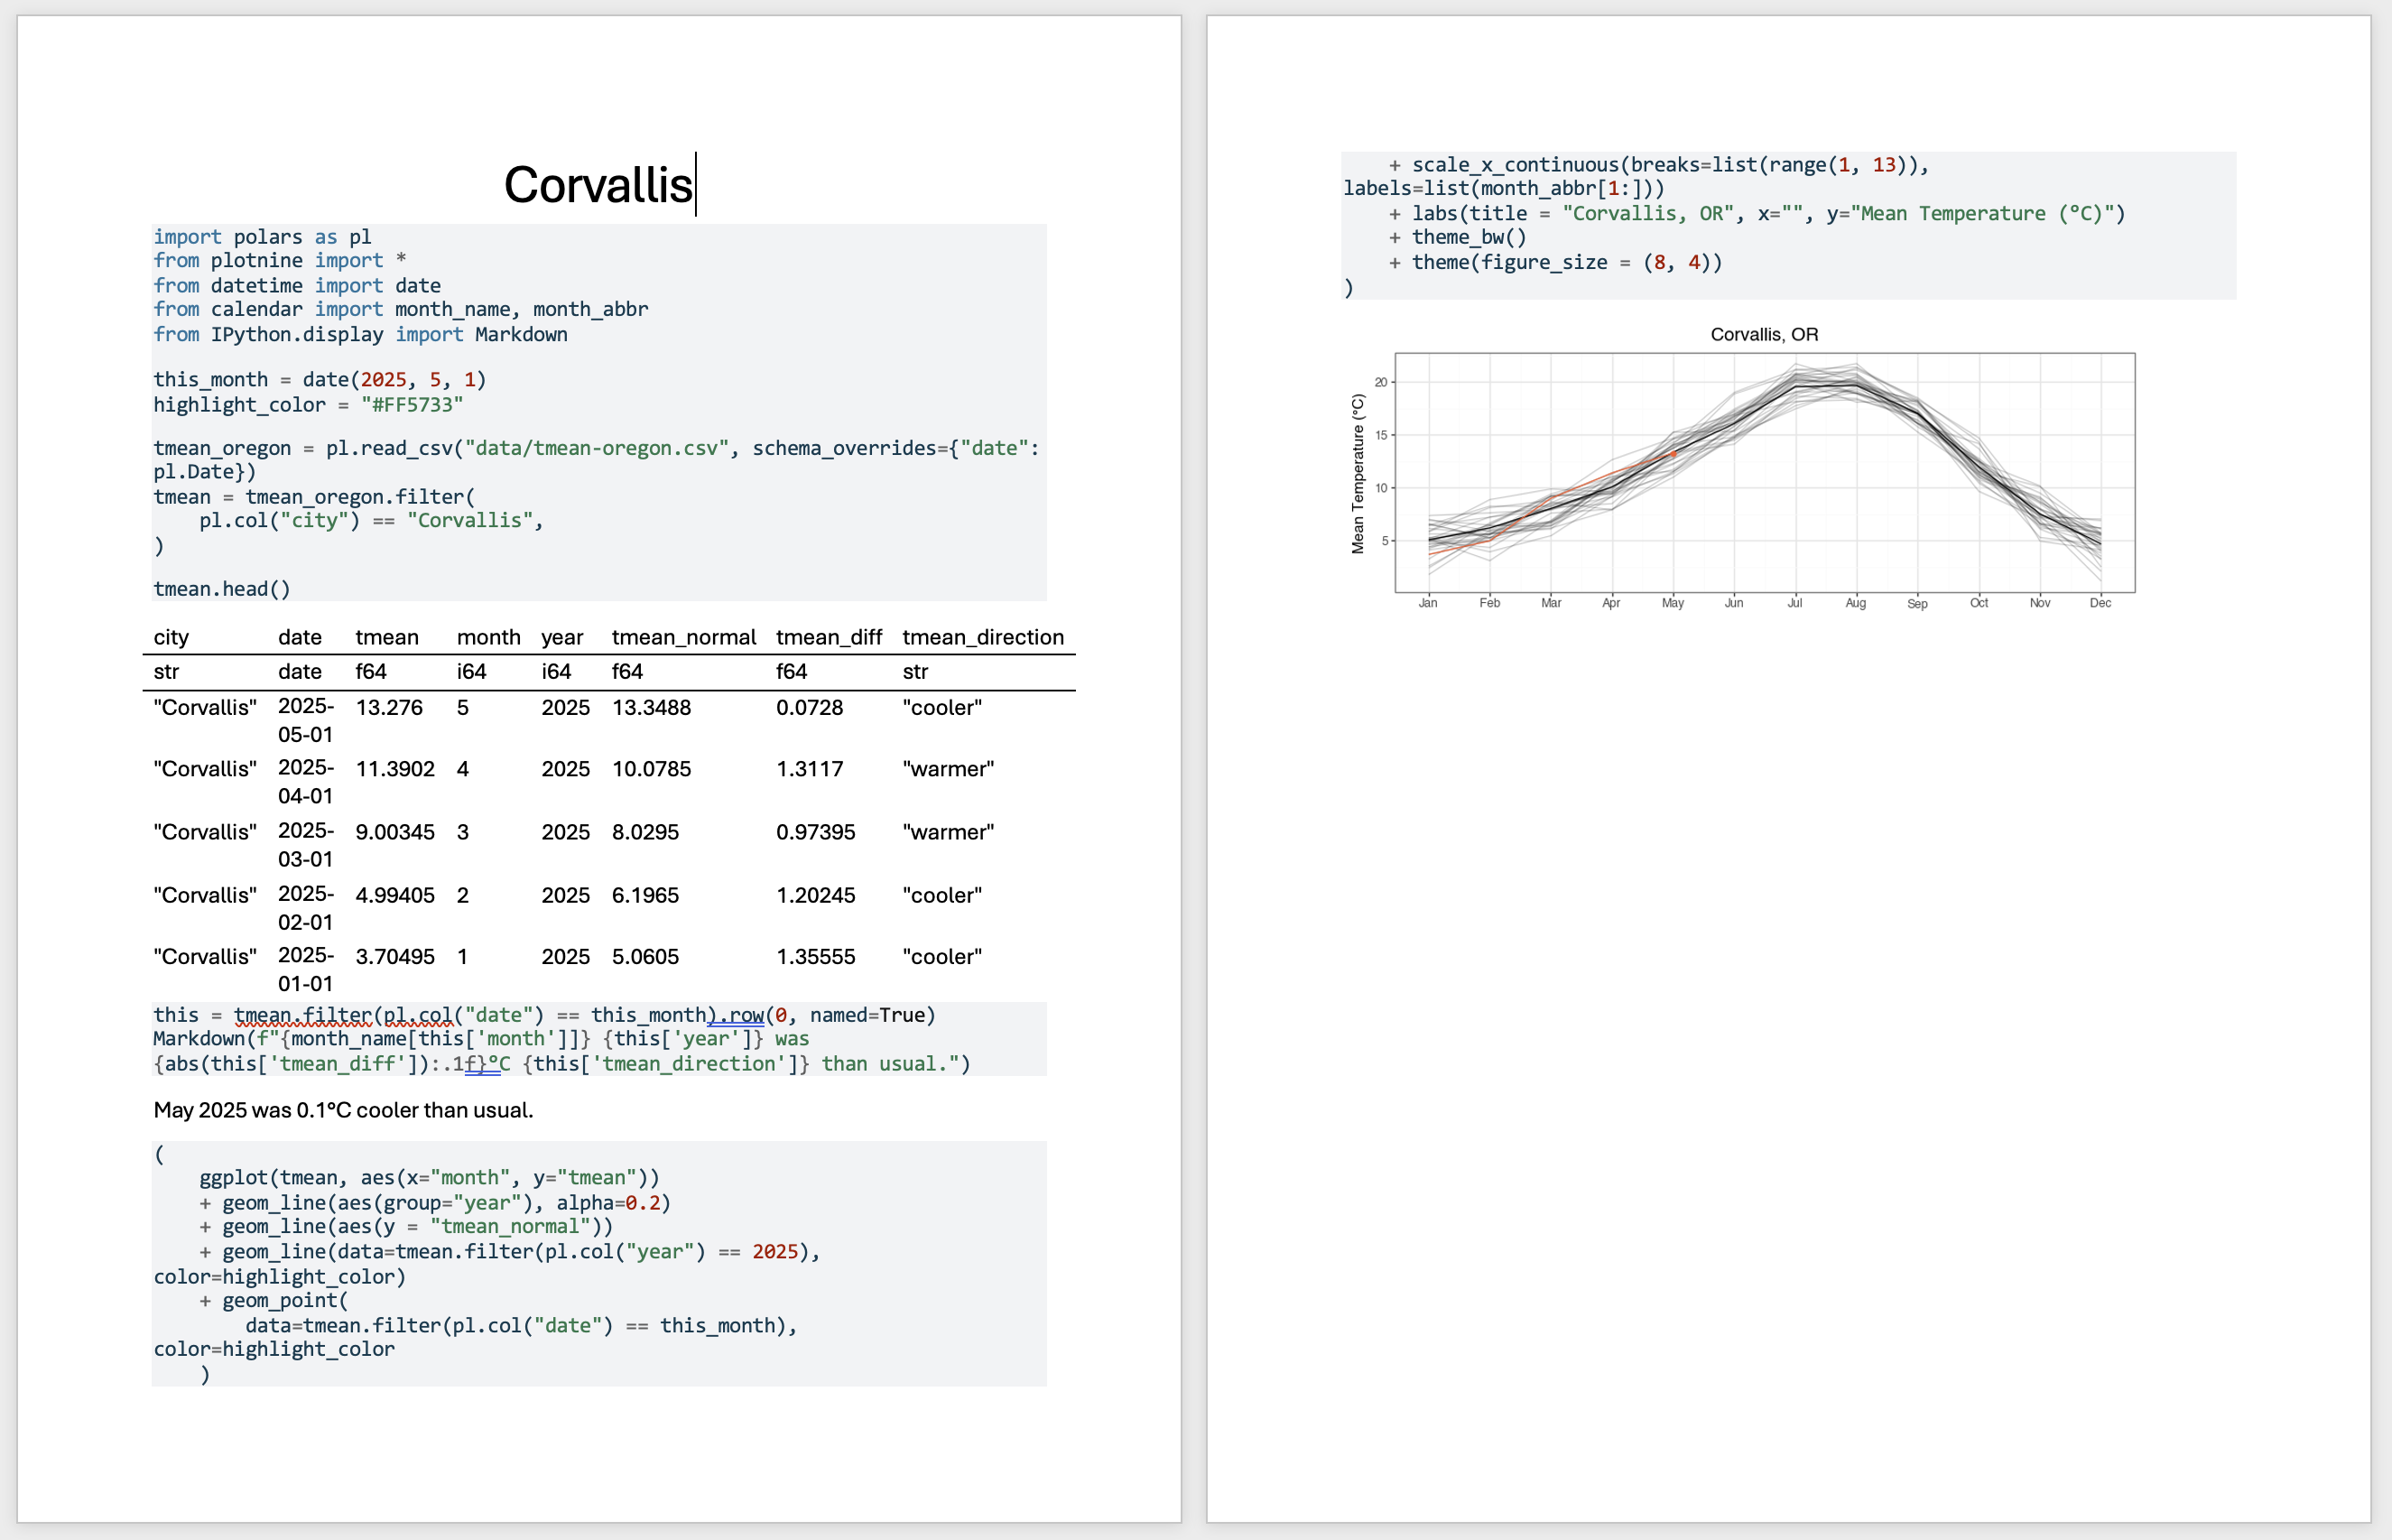This screenshot has height=1540, width=2392.
Task: Click the 'Corvallis, OR' chart title
Action: pyautogui.click(x=1764, y=335)
